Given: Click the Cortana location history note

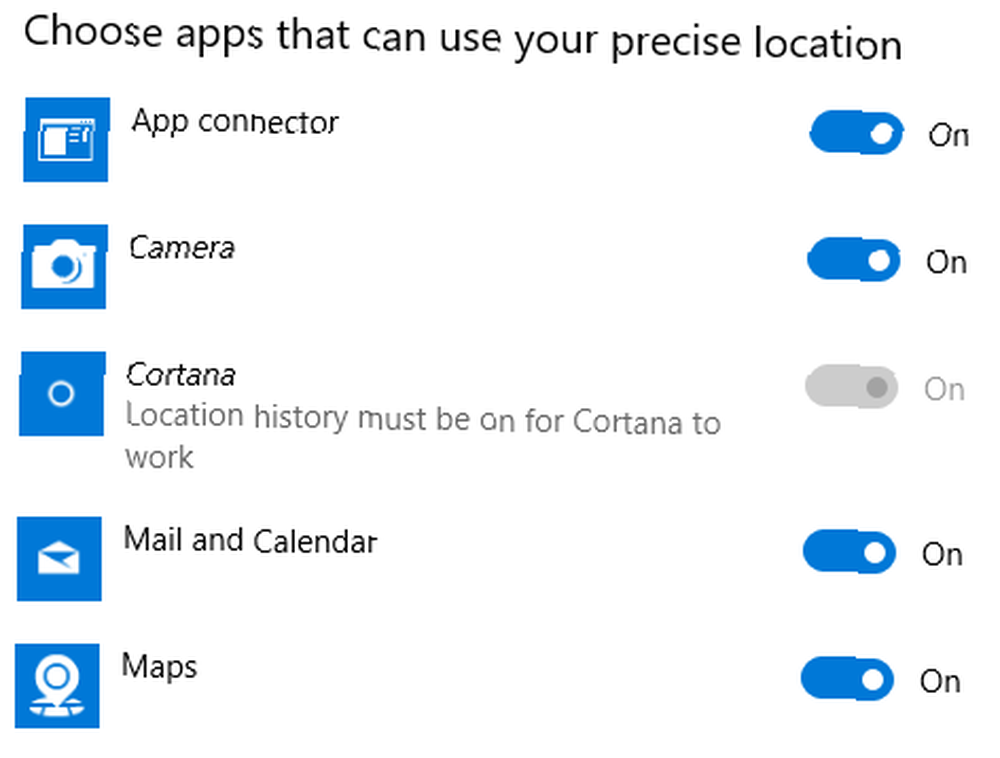Looking at the screenshot, I should pyautogui.click(x=423, y=437).
